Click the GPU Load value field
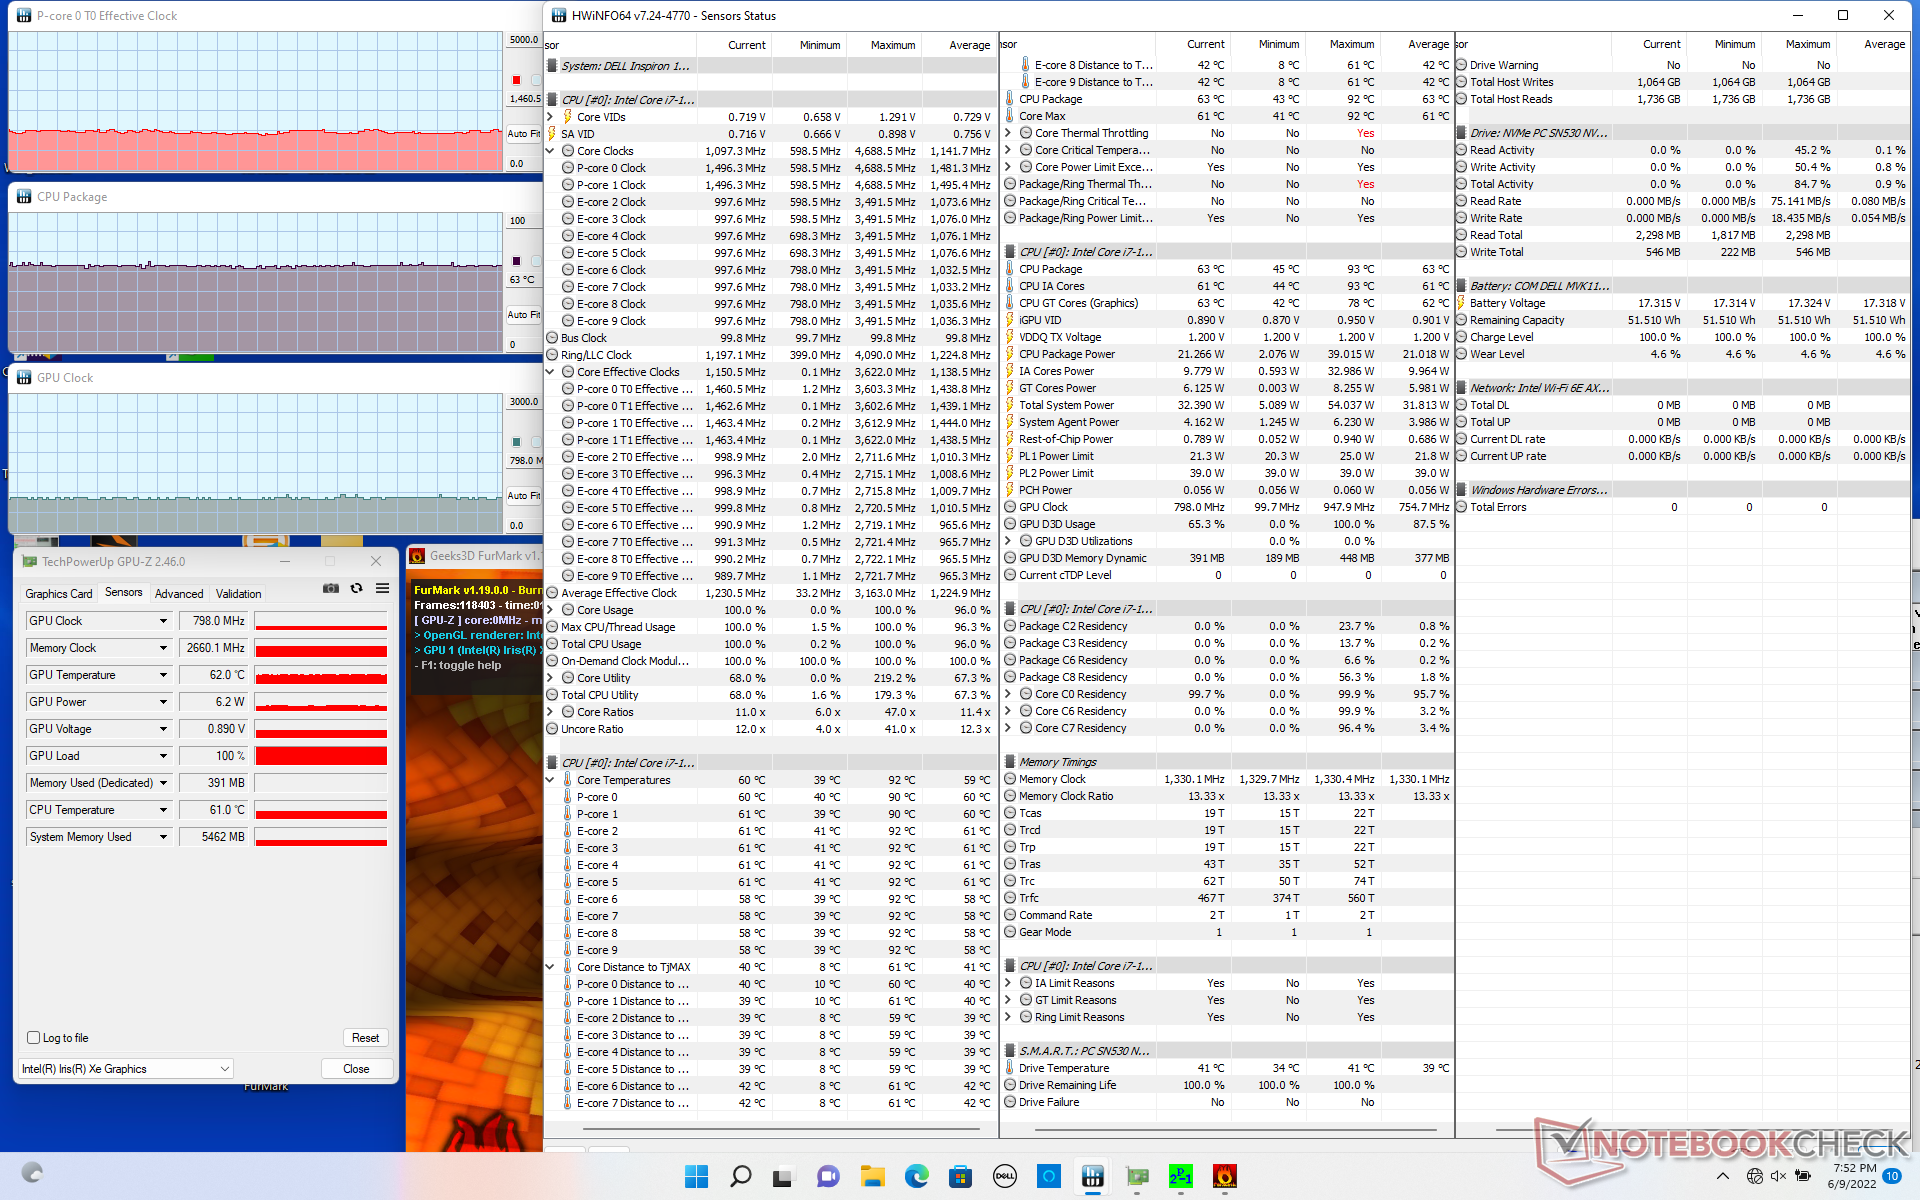Screen dimensions: 1920x1200 pyautogui.click(x=213, y=756)
